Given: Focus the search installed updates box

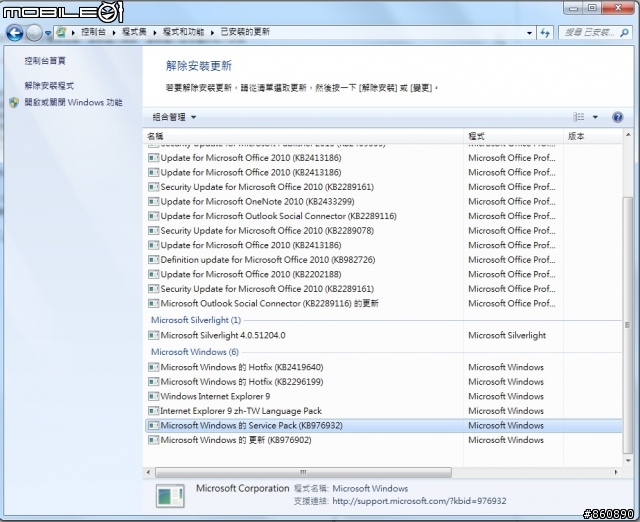Looking at the screenshot, I should 593,33.
